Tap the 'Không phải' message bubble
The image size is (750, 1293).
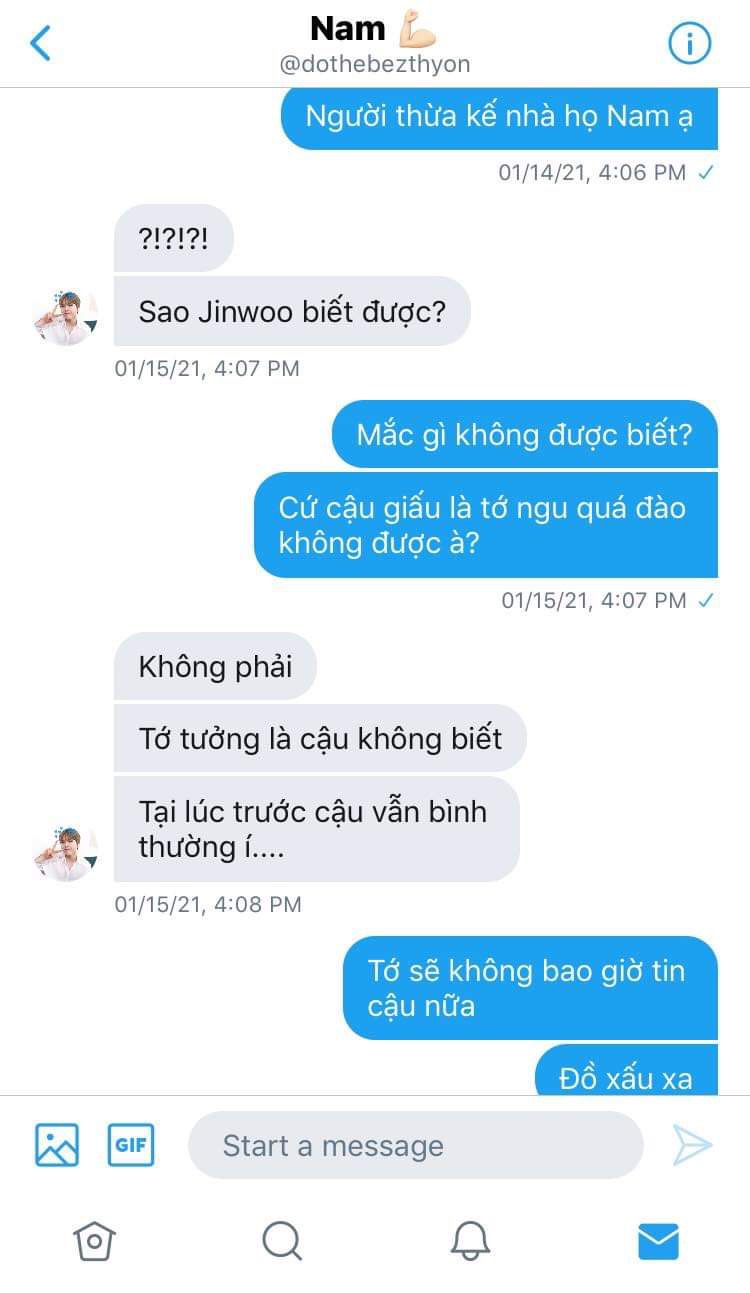coord(215,666)
